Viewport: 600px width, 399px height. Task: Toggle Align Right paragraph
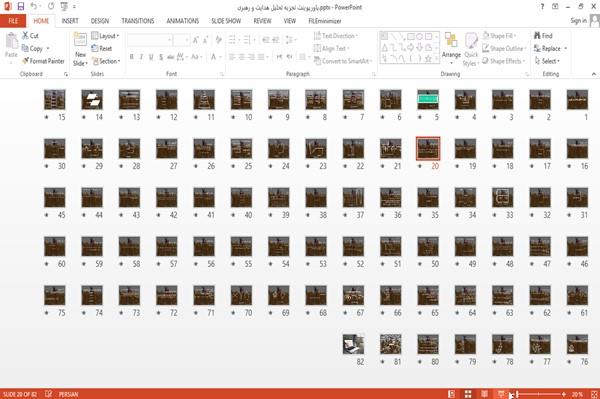click(251, 57)
